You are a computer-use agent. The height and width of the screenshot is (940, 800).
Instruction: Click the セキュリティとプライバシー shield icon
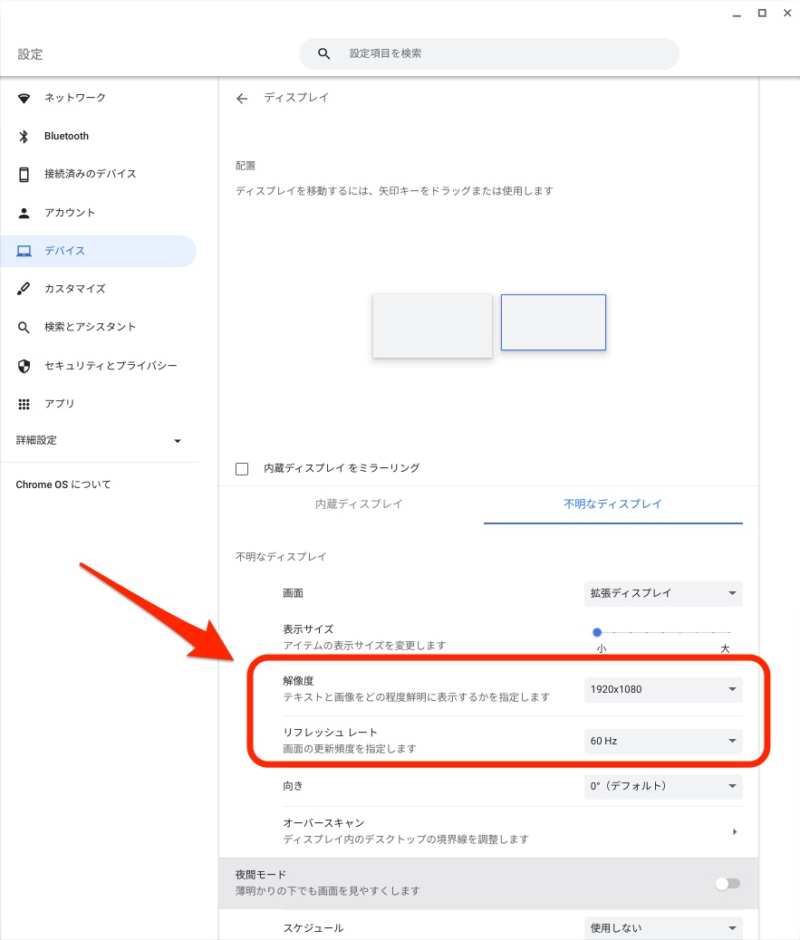tap(24, 366)
